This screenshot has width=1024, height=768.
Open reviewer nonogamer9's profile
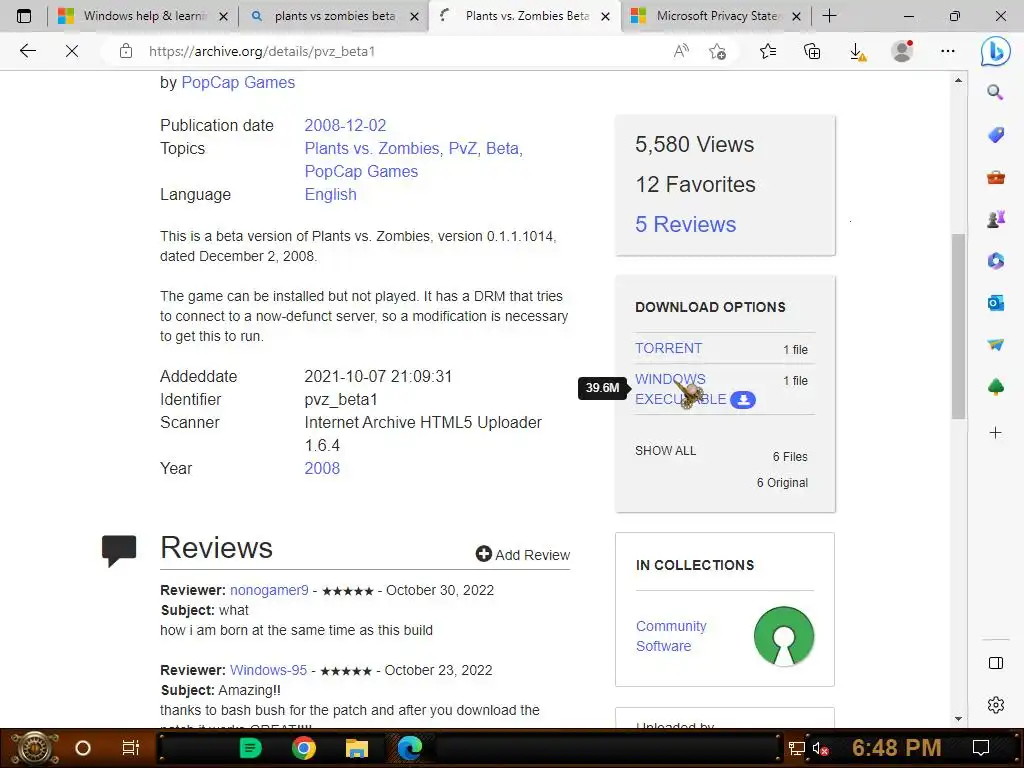coord(269,590)
